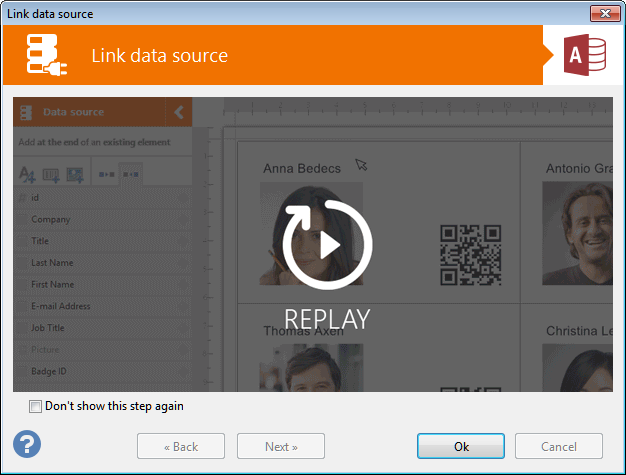Click the Cancel button
This screenshot has height=475, width=626.
[x=559, y=446]
